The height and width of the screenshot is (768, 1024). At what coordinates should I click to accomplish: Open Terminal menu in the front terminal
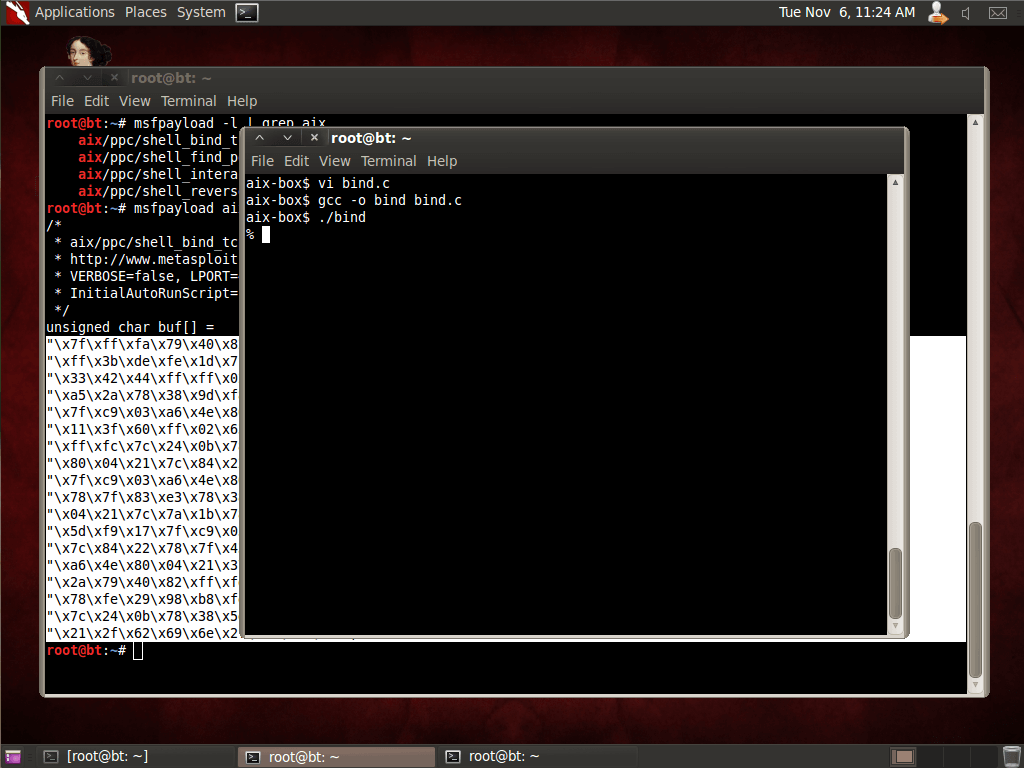388,161
